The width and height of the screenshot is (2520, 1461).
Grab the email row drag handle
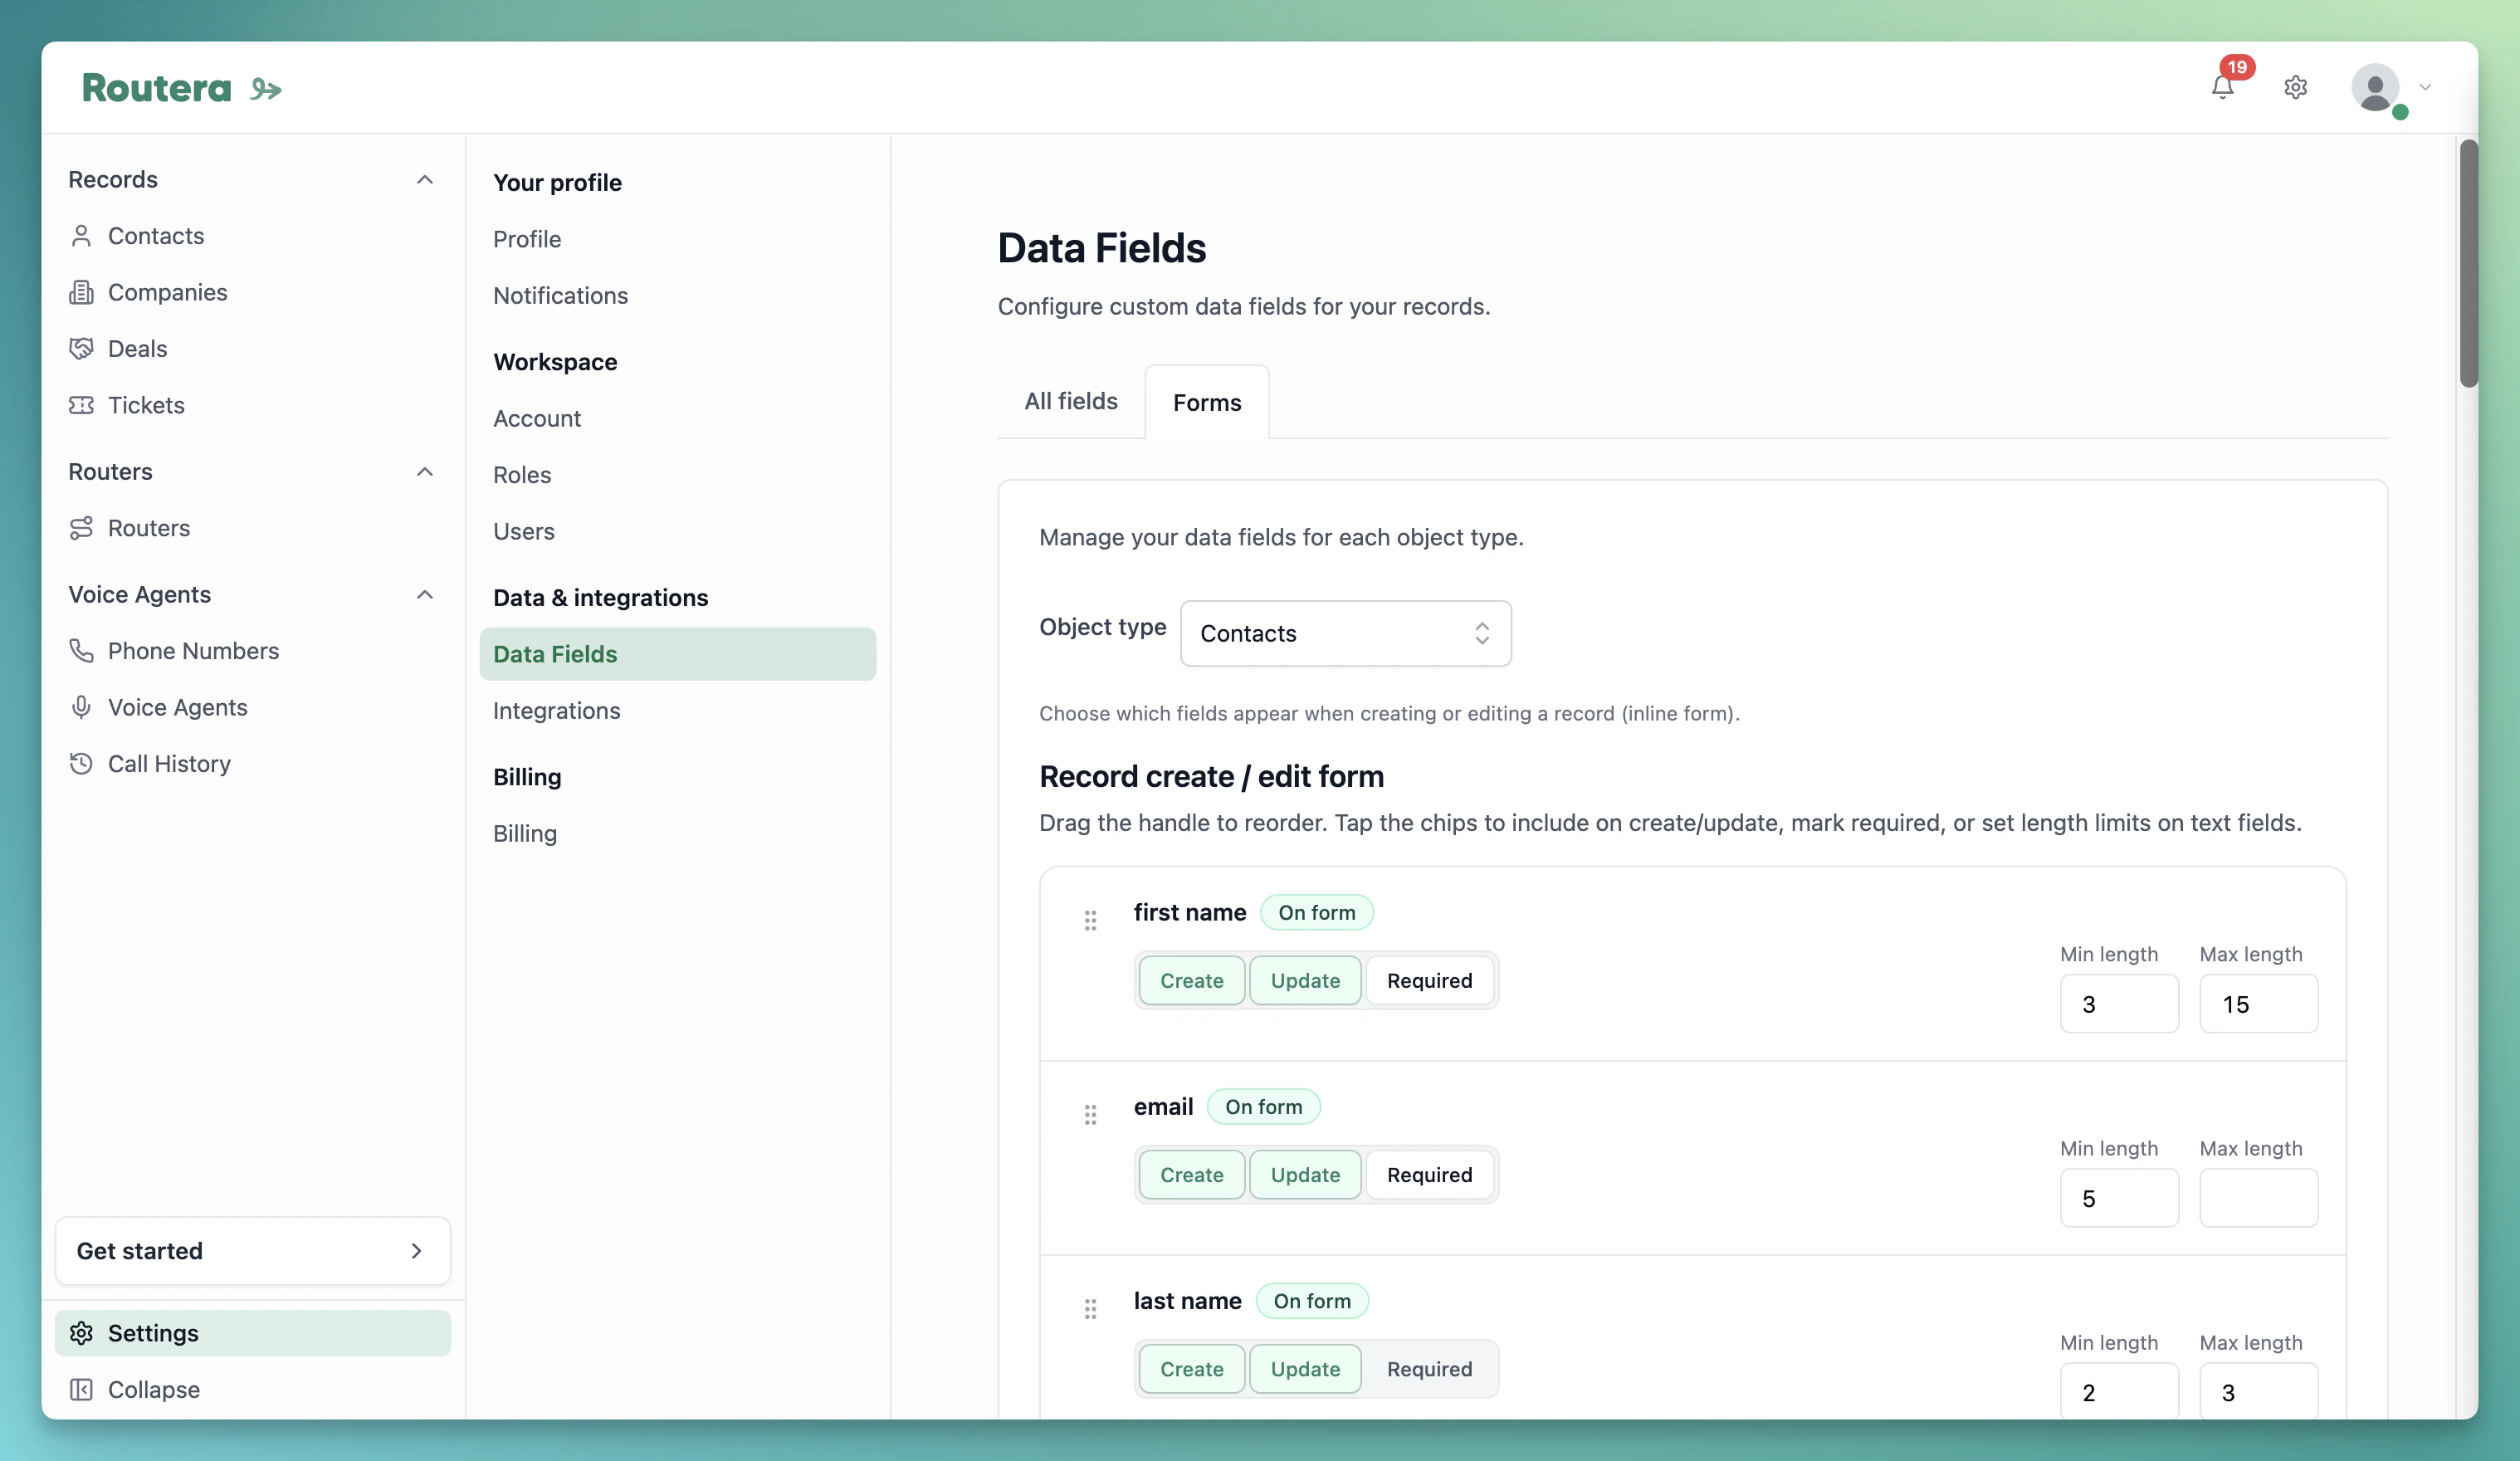[1090, 1114]
